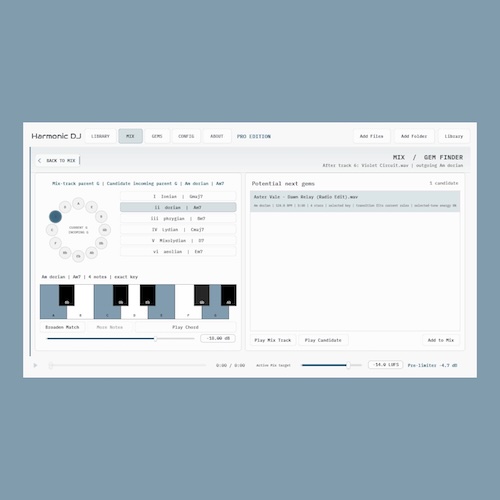Click the MIX / GEM FINDER title
This screenshot has width=500, height=500.
coord(428,157)
